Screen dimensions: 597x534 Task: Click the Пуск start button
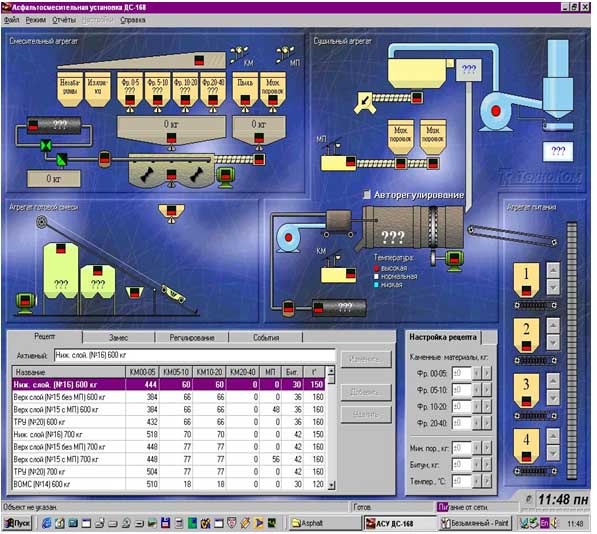coord(18,523)
